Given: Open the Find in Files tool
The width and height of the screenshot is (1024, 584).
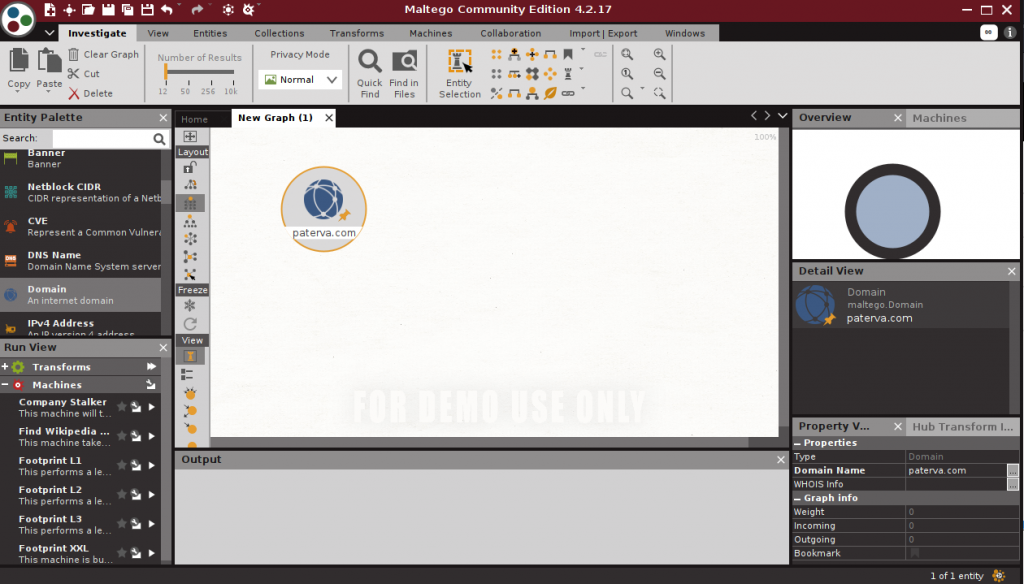Looking at the screenshot, I should point(404,74).
